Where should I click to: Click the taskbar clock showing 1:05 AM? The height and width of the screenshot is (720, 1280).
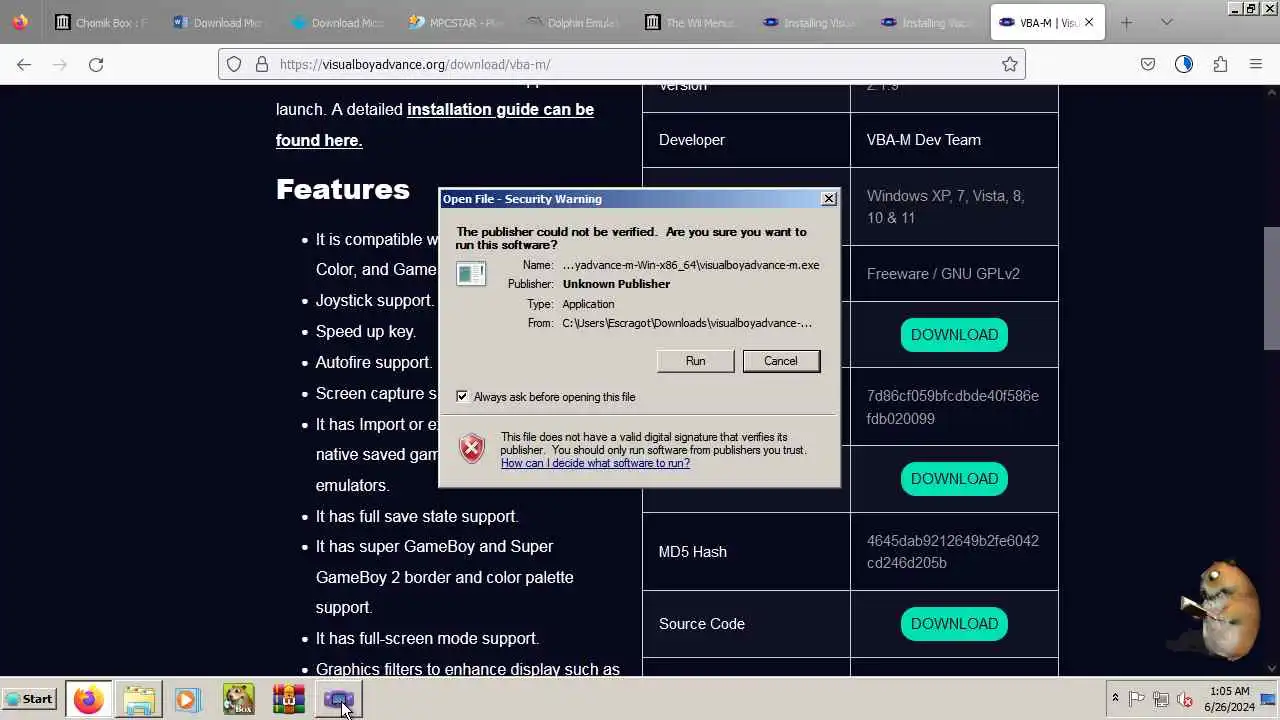pyautogui.click(x=1229, y=699)
